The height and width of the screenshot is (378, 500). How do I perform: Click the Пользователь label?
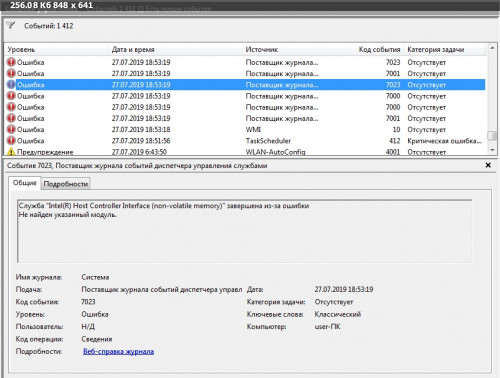39,326
